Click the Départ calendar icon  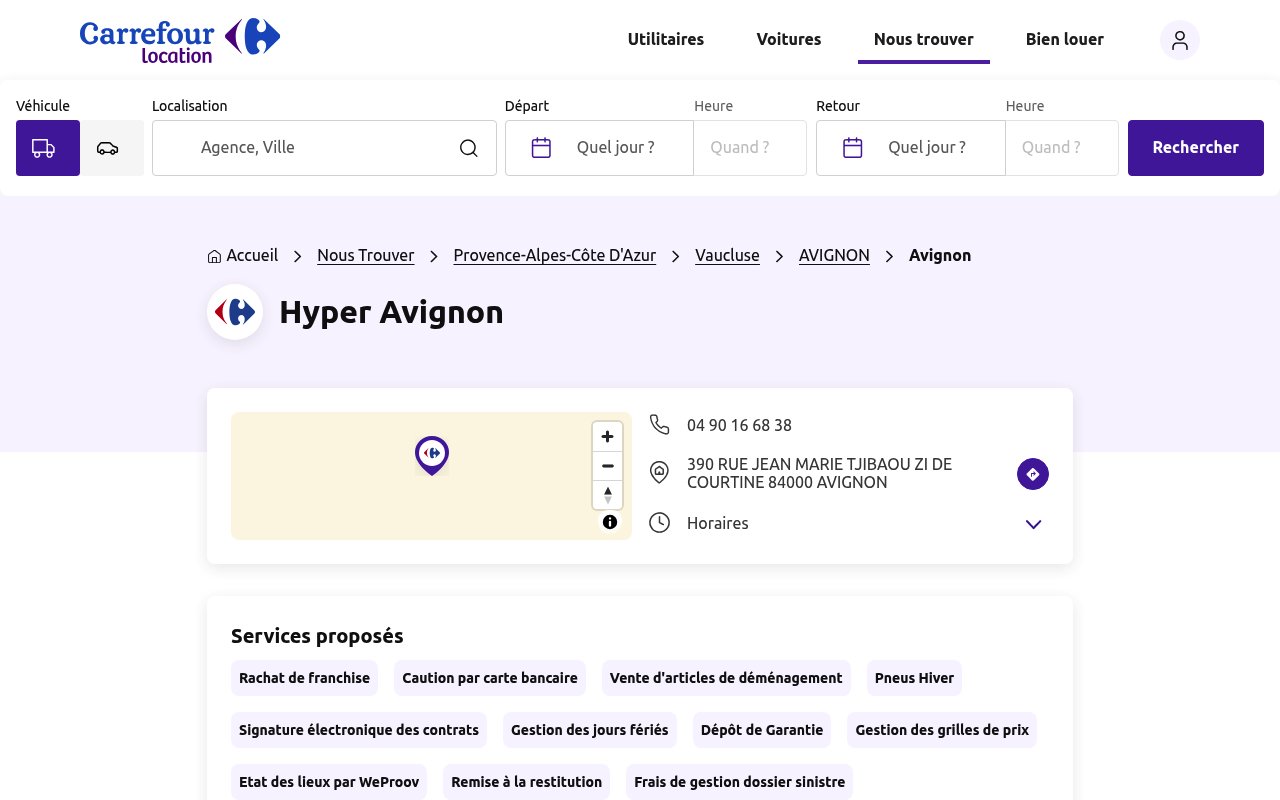pyautogui.click(x=541, y=148)
